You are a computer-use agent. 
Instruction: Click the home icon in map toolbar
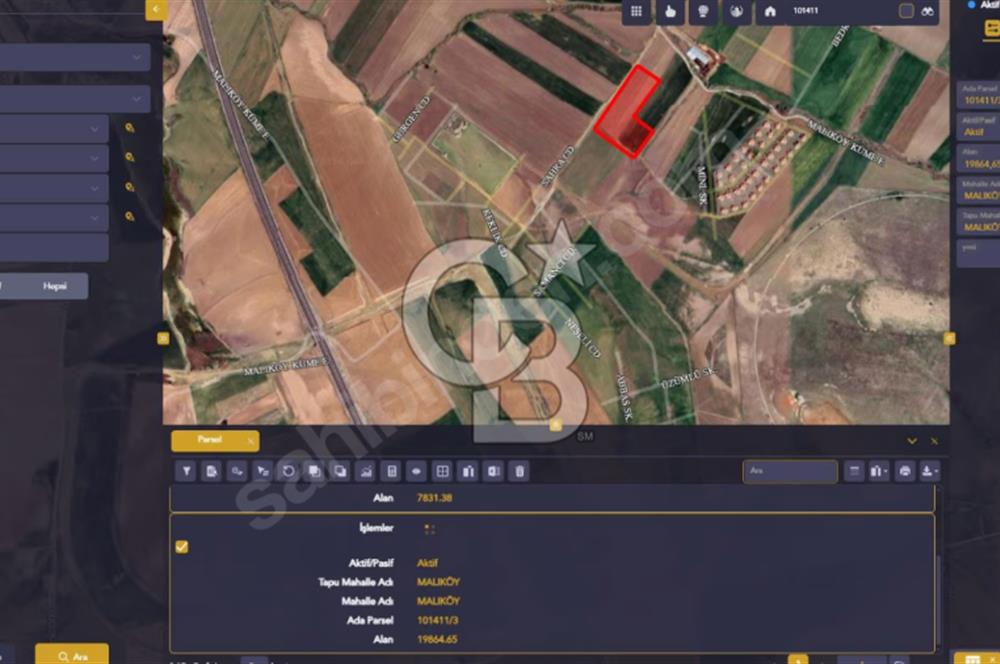[x=770, y=11]
